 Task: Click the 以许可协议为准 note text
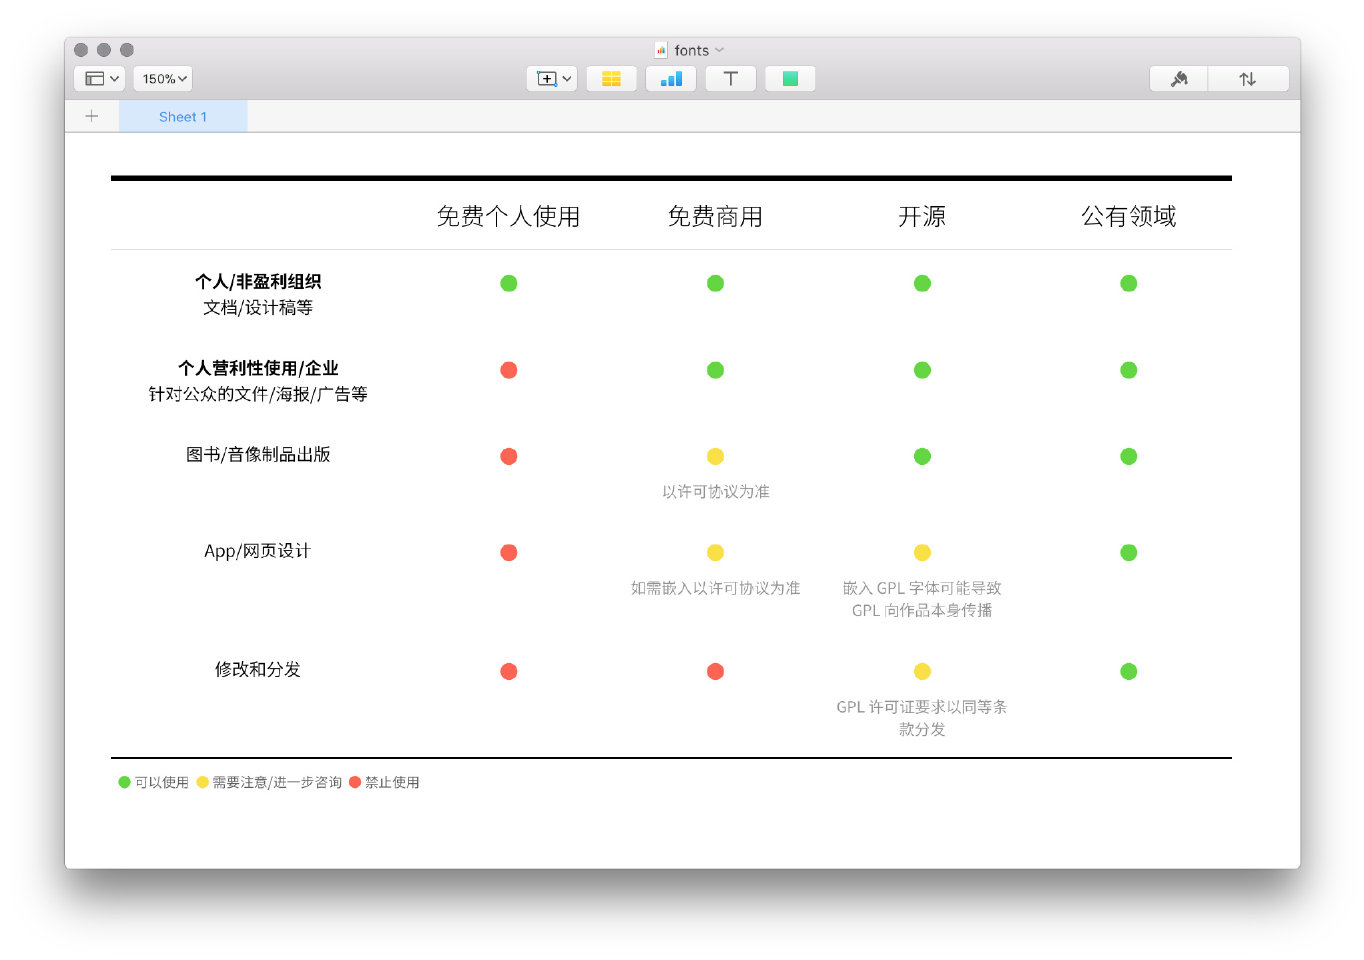[715, 492]
